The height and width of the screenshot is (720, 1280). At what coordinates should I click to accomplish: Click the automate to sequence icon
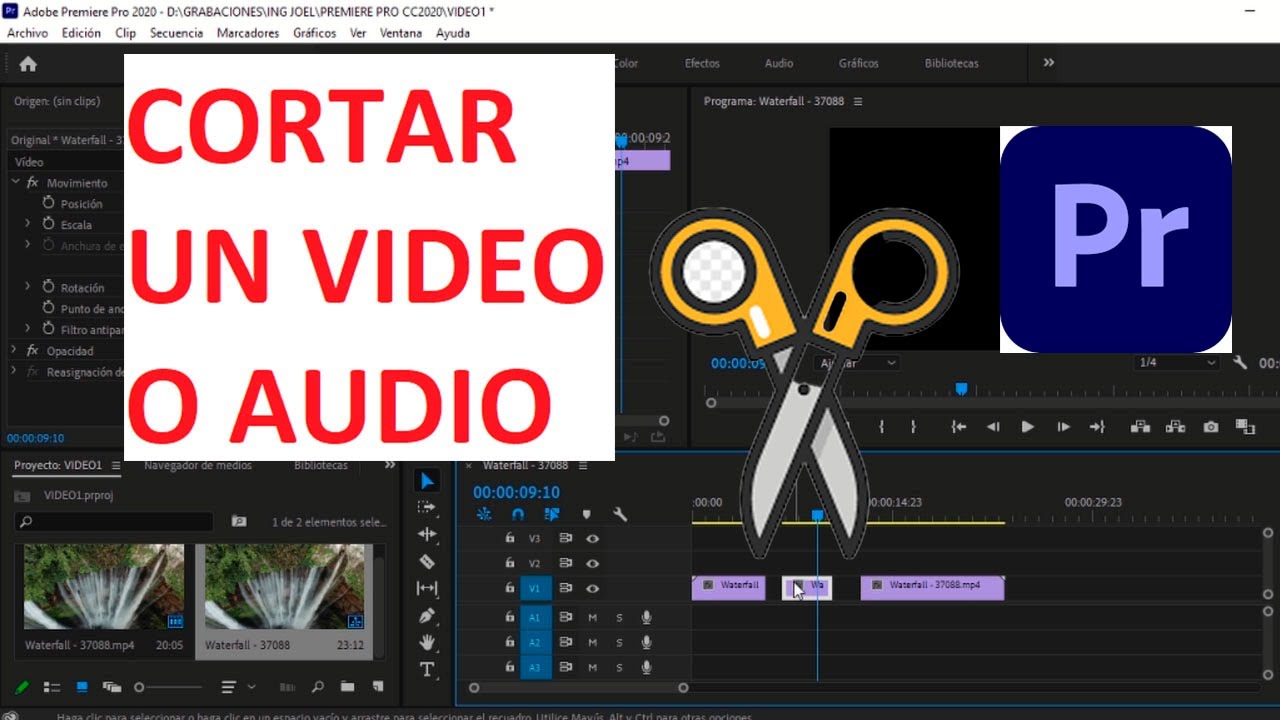pyautogui.click(x=288, y=687)
